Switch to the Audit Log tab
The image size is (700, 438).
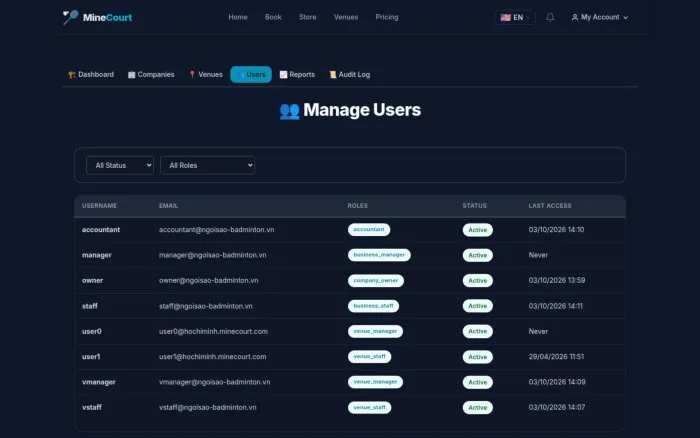[x=350, y=75]
